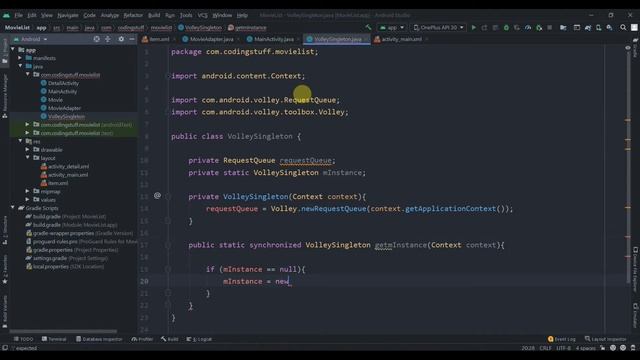Select DetailActivity in the project tree
This screenshot has height=360, width=640.
(x=63, y=83)
